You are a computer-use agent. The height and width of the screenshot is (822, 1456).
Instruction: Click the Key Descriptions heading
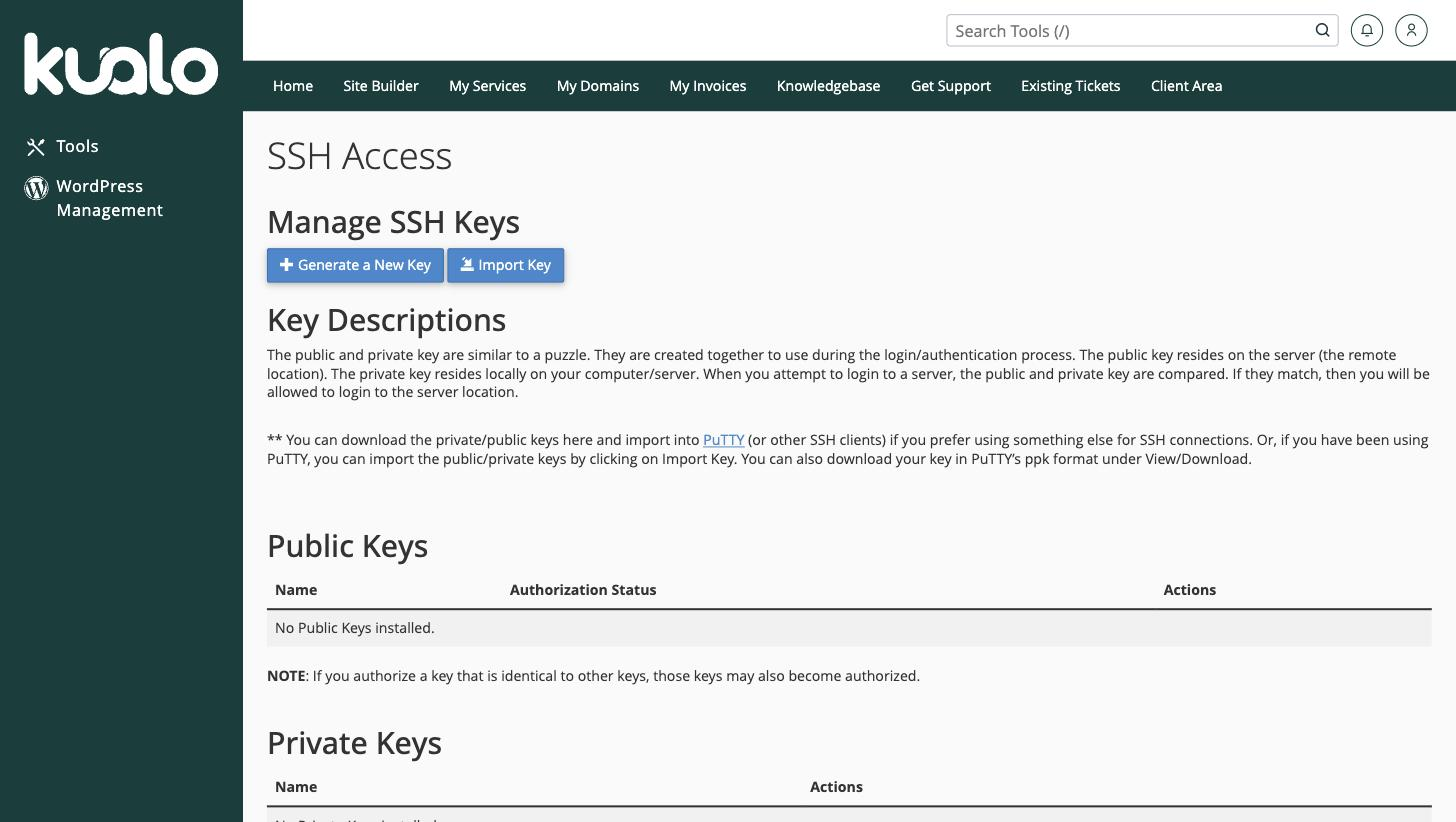[x=386, y=320]
